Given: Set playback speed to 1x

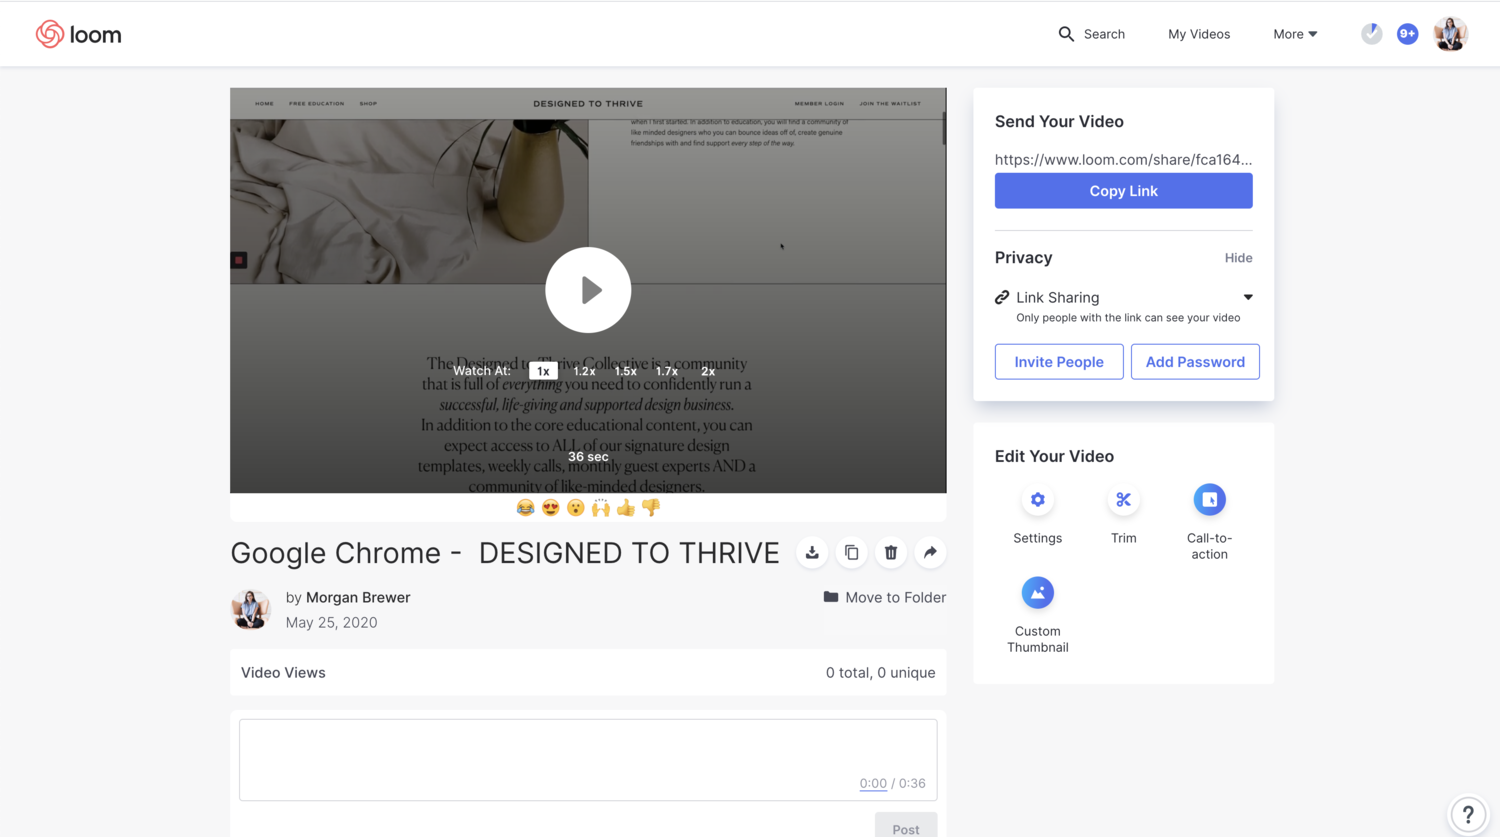Looking at the screenshot, I should click(543, 371).
